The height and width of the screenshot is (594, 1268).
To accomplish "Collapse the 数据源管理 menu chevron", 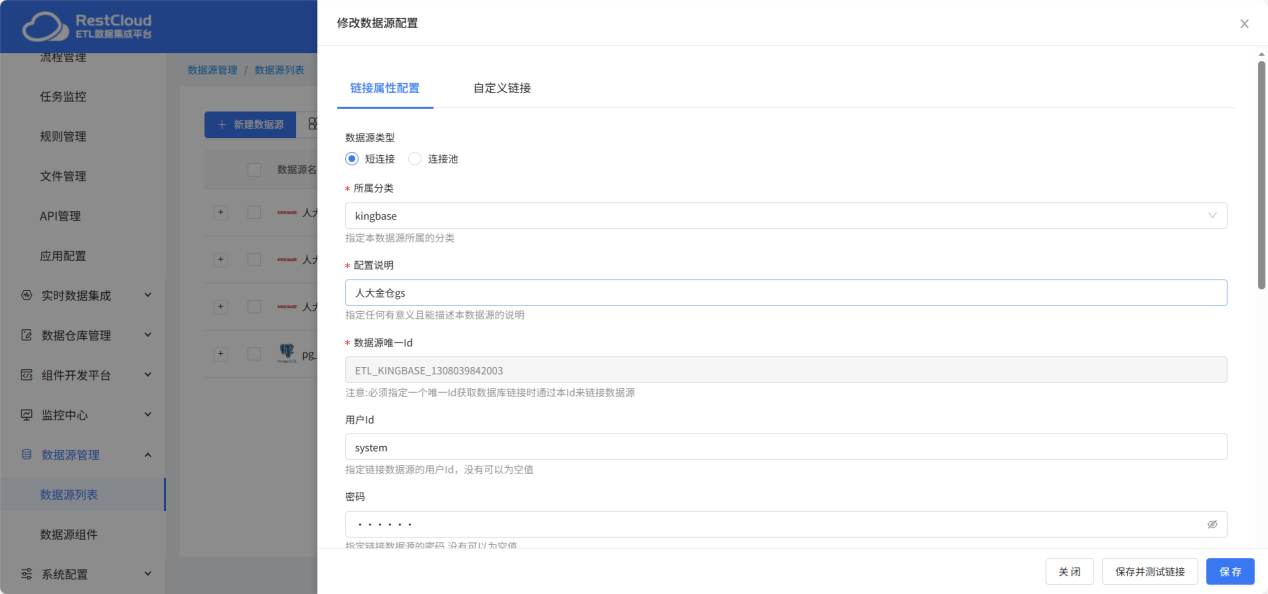I will click(x=148, y=455).
